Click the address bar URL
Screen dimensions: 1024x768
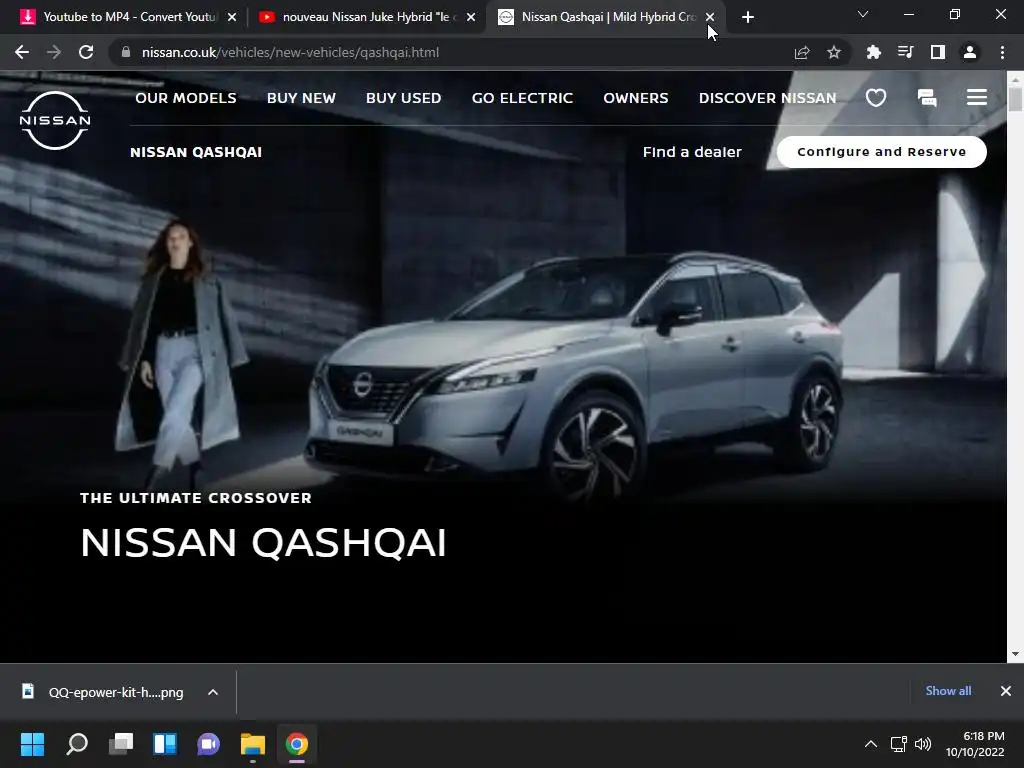click(291, 52)
